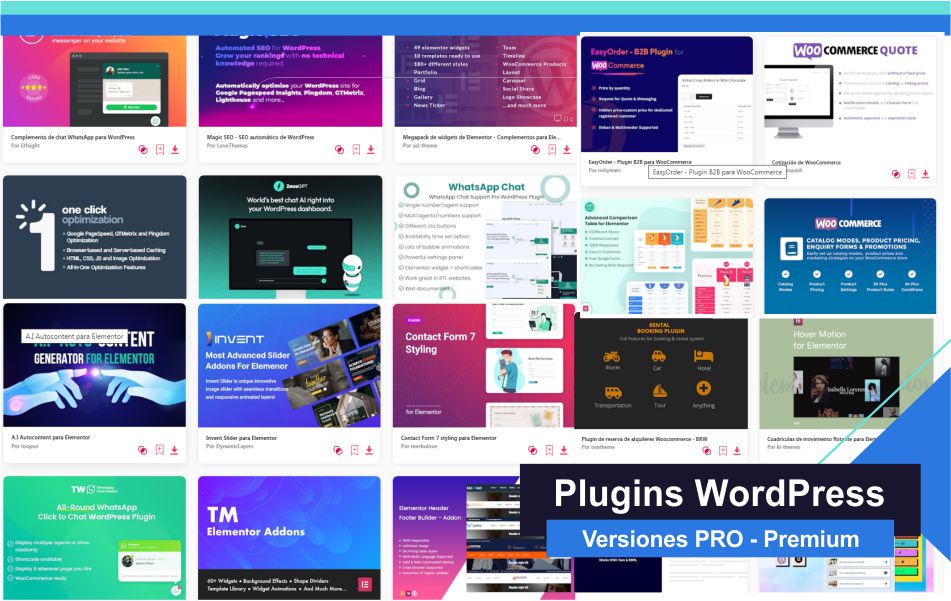Screen dimensions: 951x601
Task: Download the Complemento de chat WhatsApp plugin
Action: click(175, 149)
